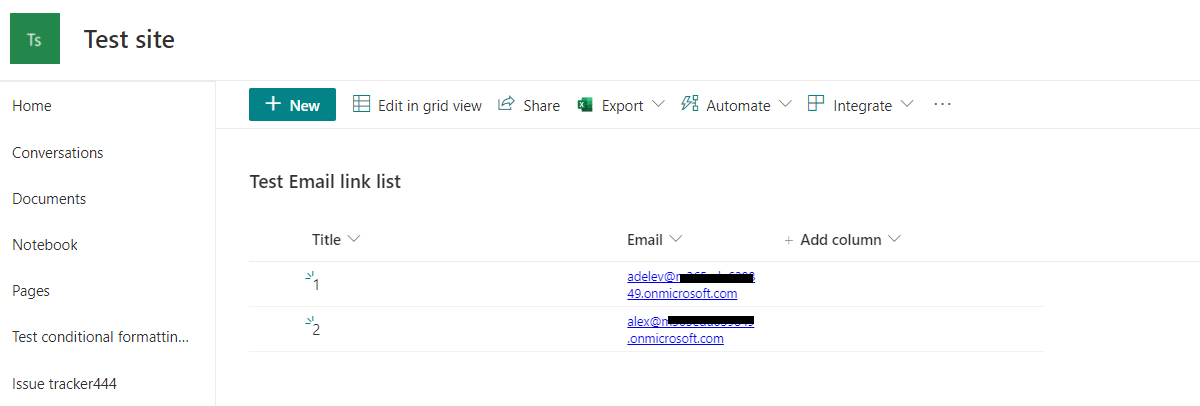Open the alex email link

tap(690, 330)
